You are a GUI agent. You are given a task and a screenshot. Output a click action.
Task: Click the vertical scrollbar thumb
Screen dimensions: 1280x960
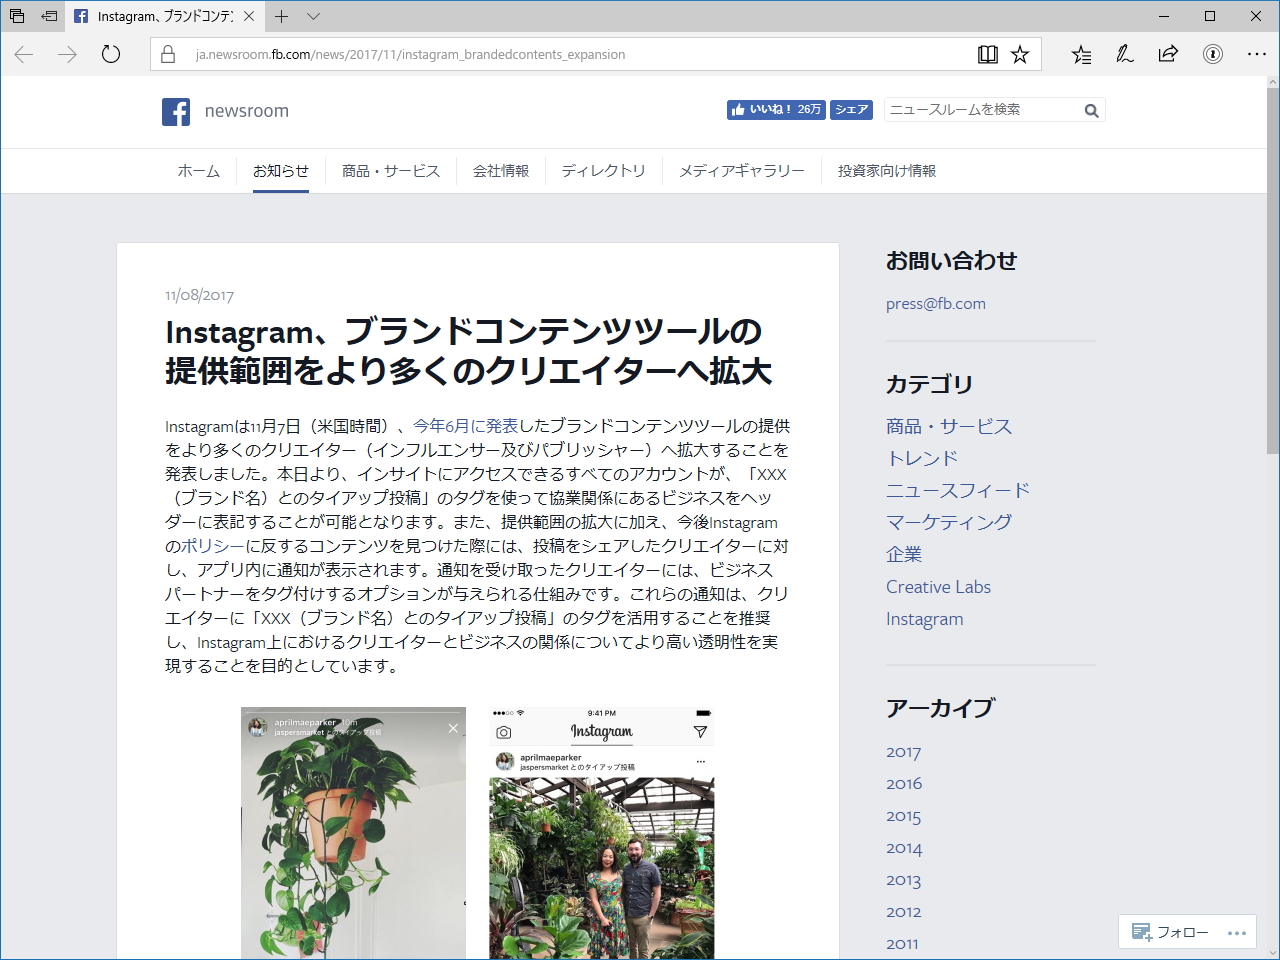pos(1272,270)
